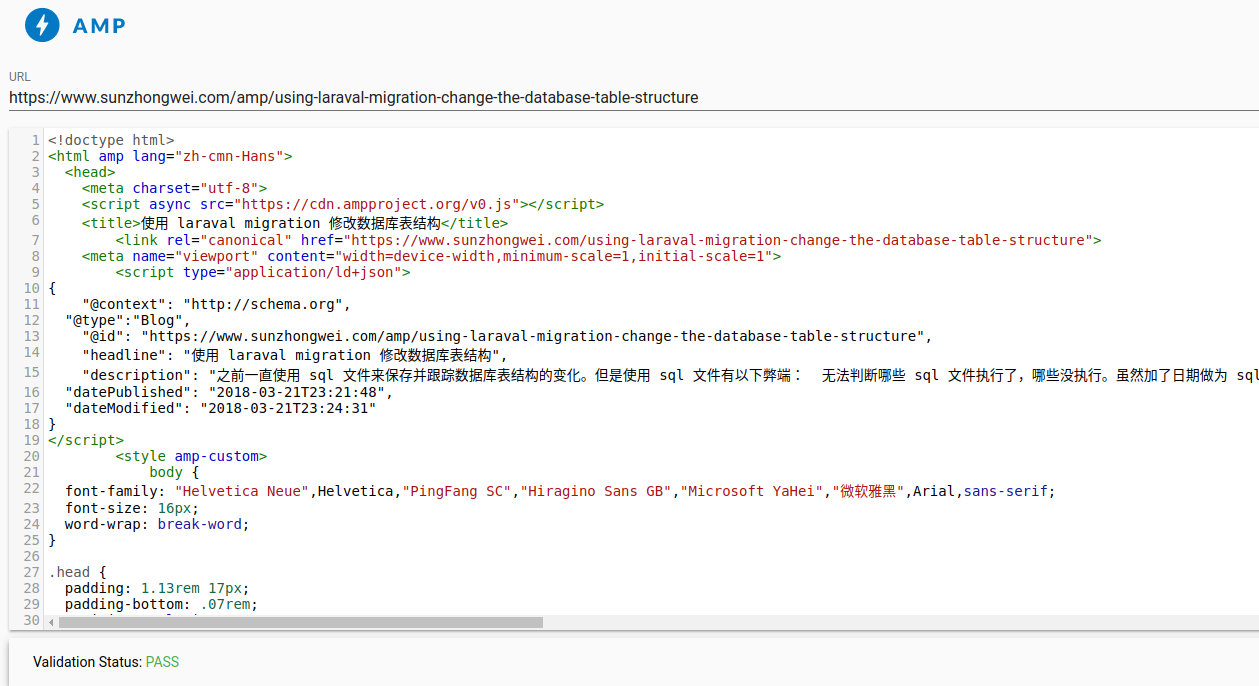This screenshot has height=686, width=1259.
Task: Click the html amp lang line
Action: coord(170,156)
